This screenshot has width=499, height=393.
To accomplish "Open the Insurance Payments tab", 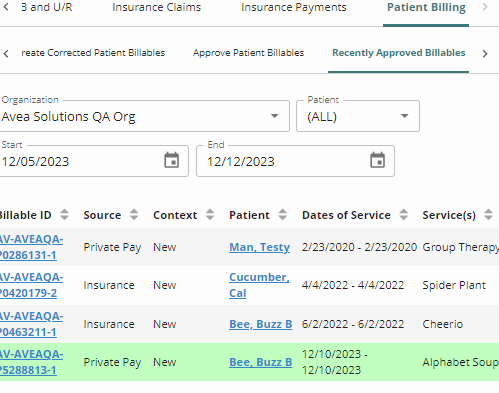I will tap(294, 7).
